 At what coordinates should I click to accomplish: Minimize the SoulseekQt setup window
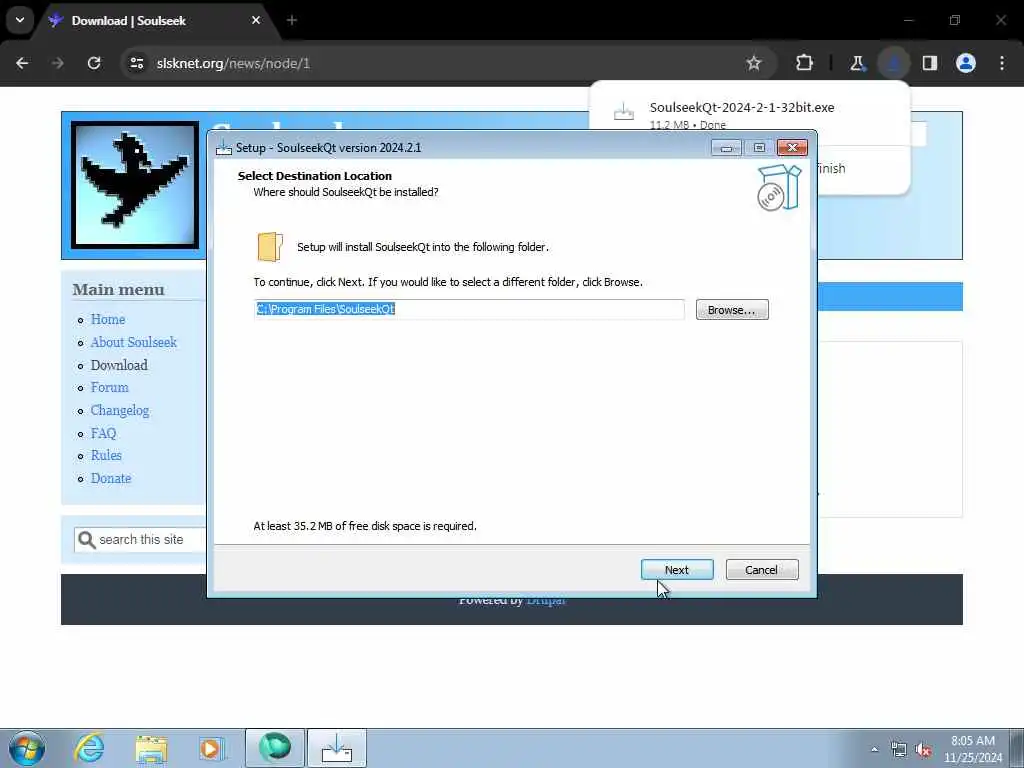726,148
